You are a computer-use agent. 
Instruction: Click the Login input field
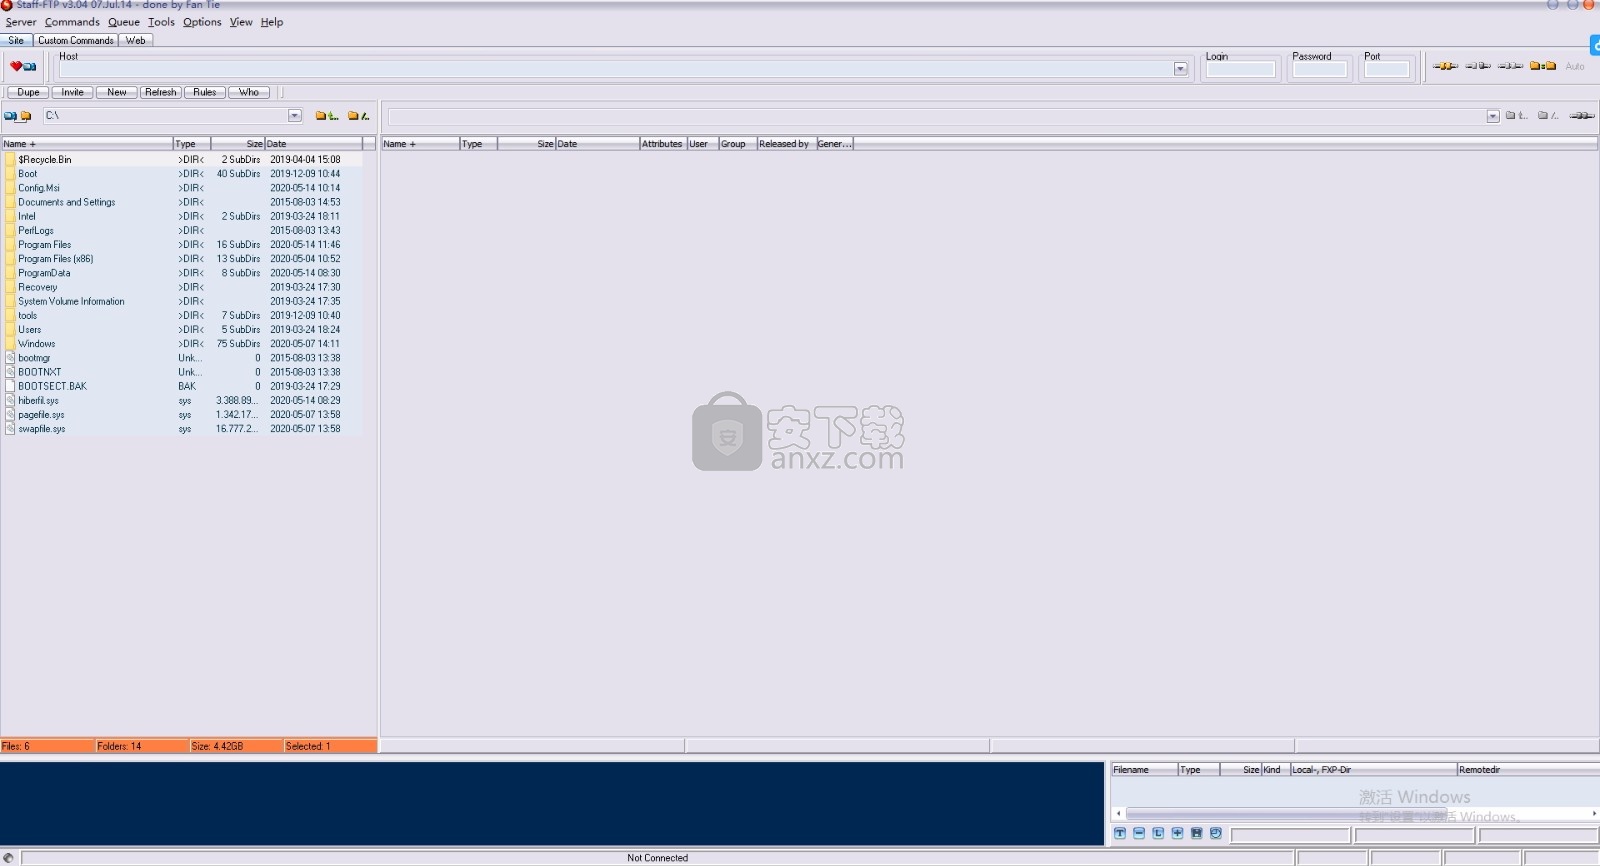1240,69
